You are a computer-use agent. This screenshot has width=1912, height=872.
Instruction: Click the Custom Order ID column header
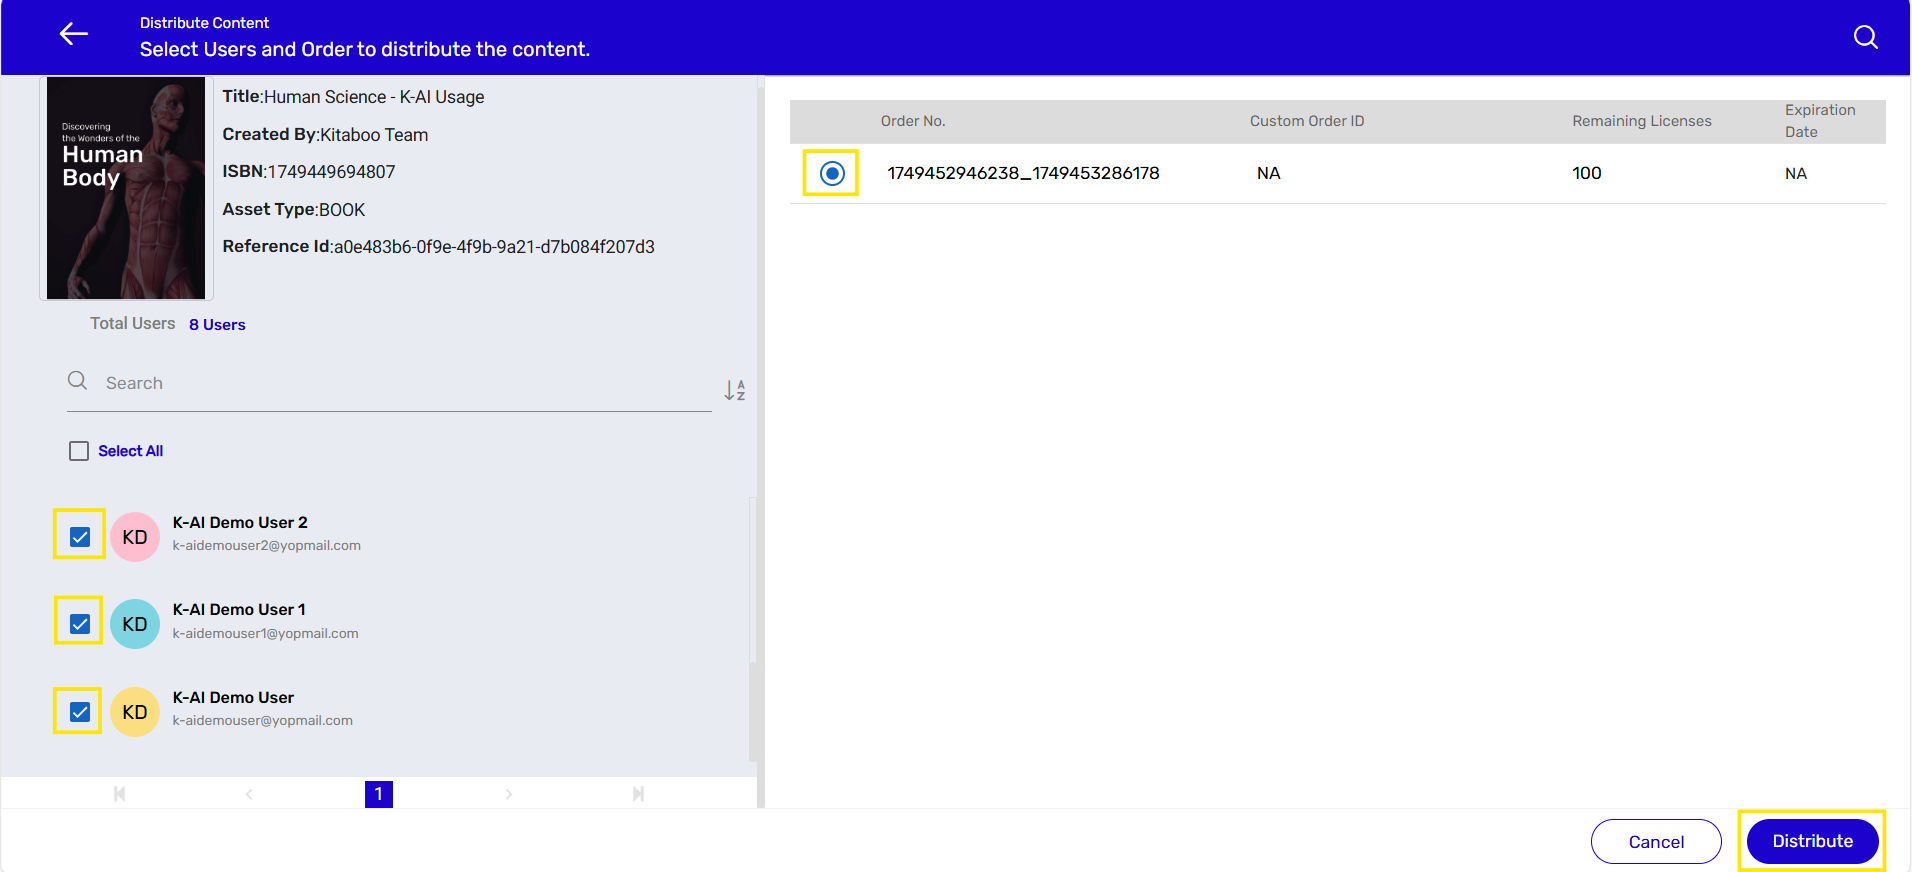coord(1307,121)
